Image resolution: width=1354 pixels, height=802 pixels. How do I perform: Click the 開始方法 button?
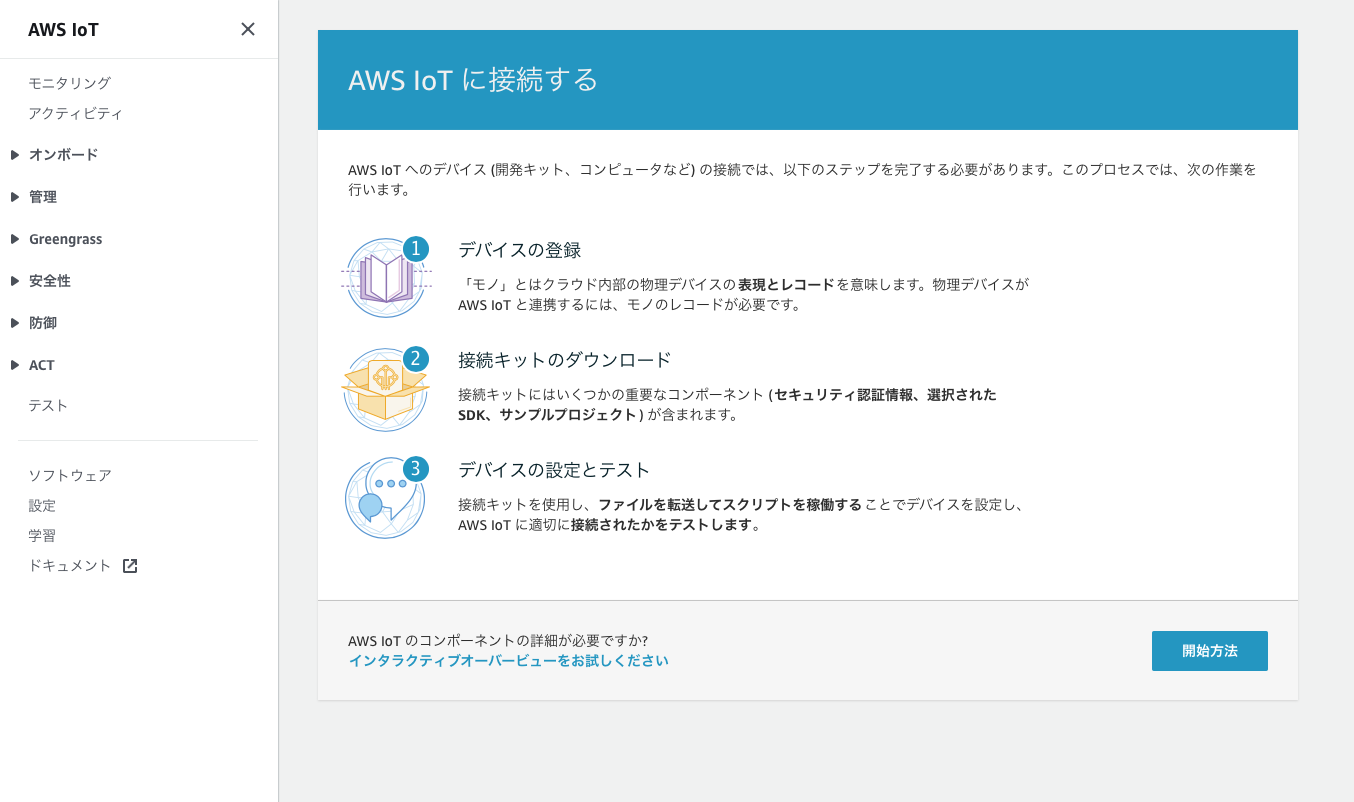(x=1210, y=651)
